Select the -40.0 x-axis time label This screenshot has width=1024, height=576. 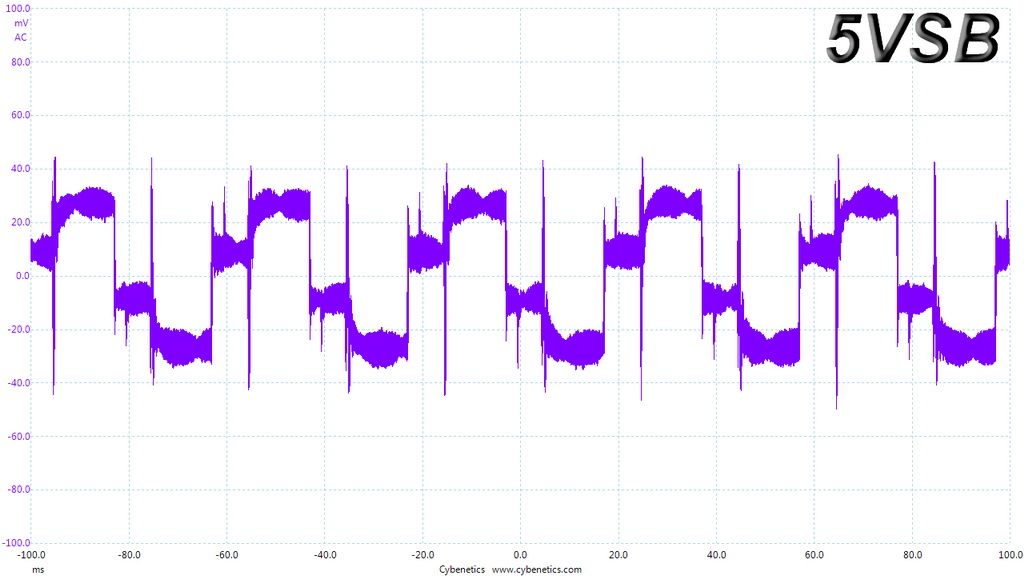coord(325,555)
